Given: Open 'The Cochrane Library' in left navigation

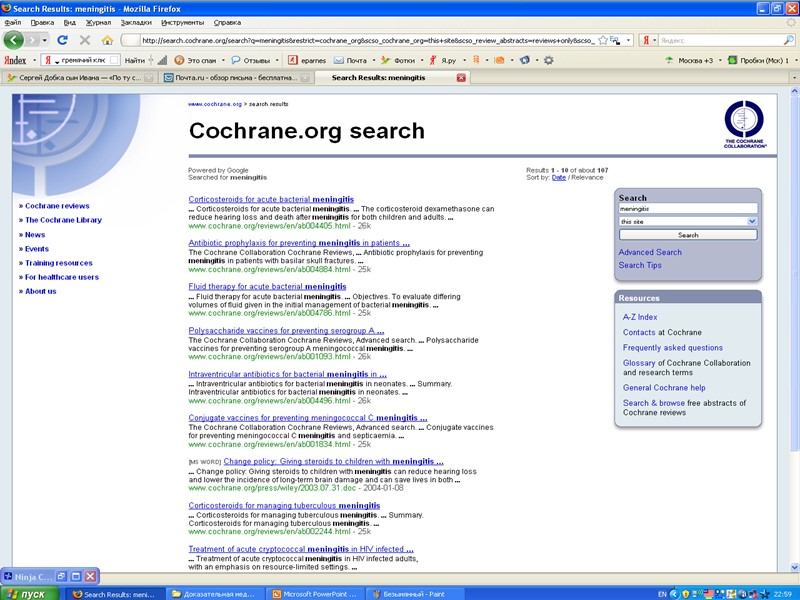Looking at the screenshot, I should (x=63, y=220).
